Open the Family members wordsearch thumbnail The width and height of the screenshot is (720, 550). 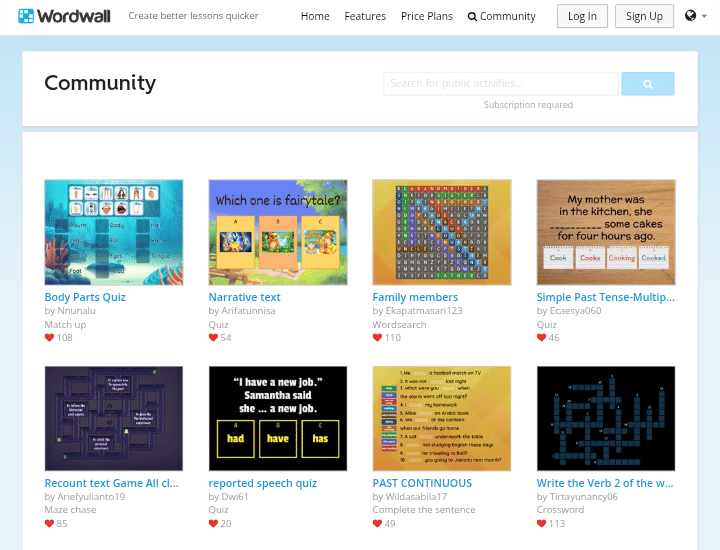tap(442, 232)
